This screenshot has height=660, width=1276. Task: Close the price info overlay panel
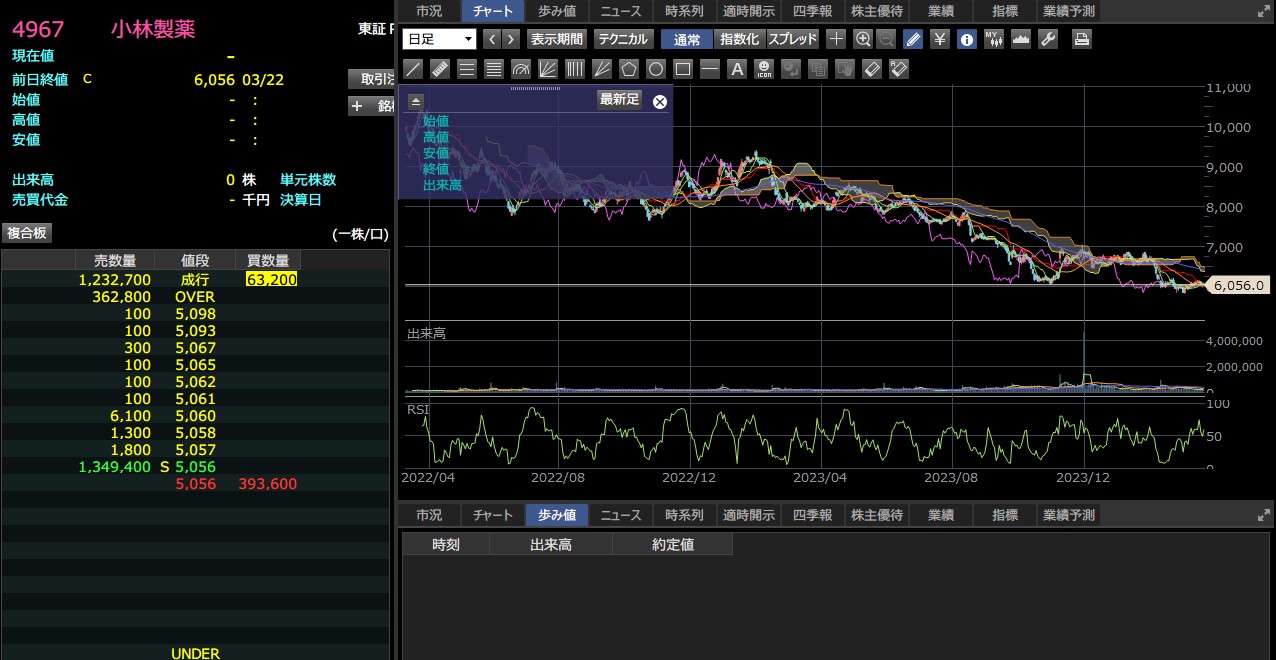tap(660, 101)
